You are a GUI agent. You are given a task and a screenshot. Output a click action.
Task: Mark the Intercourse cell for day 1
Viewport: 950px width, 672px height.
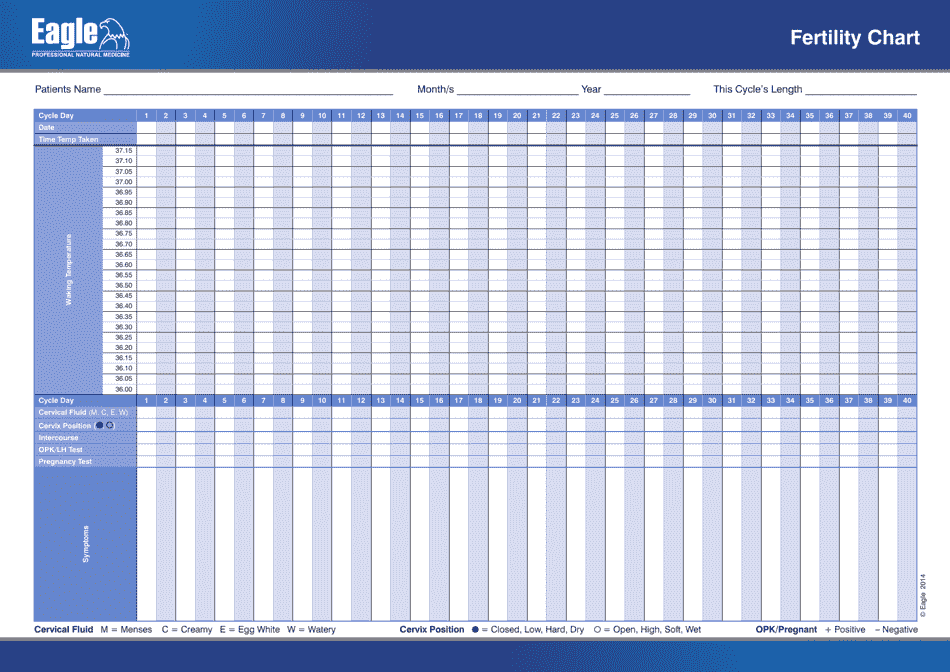144,436
